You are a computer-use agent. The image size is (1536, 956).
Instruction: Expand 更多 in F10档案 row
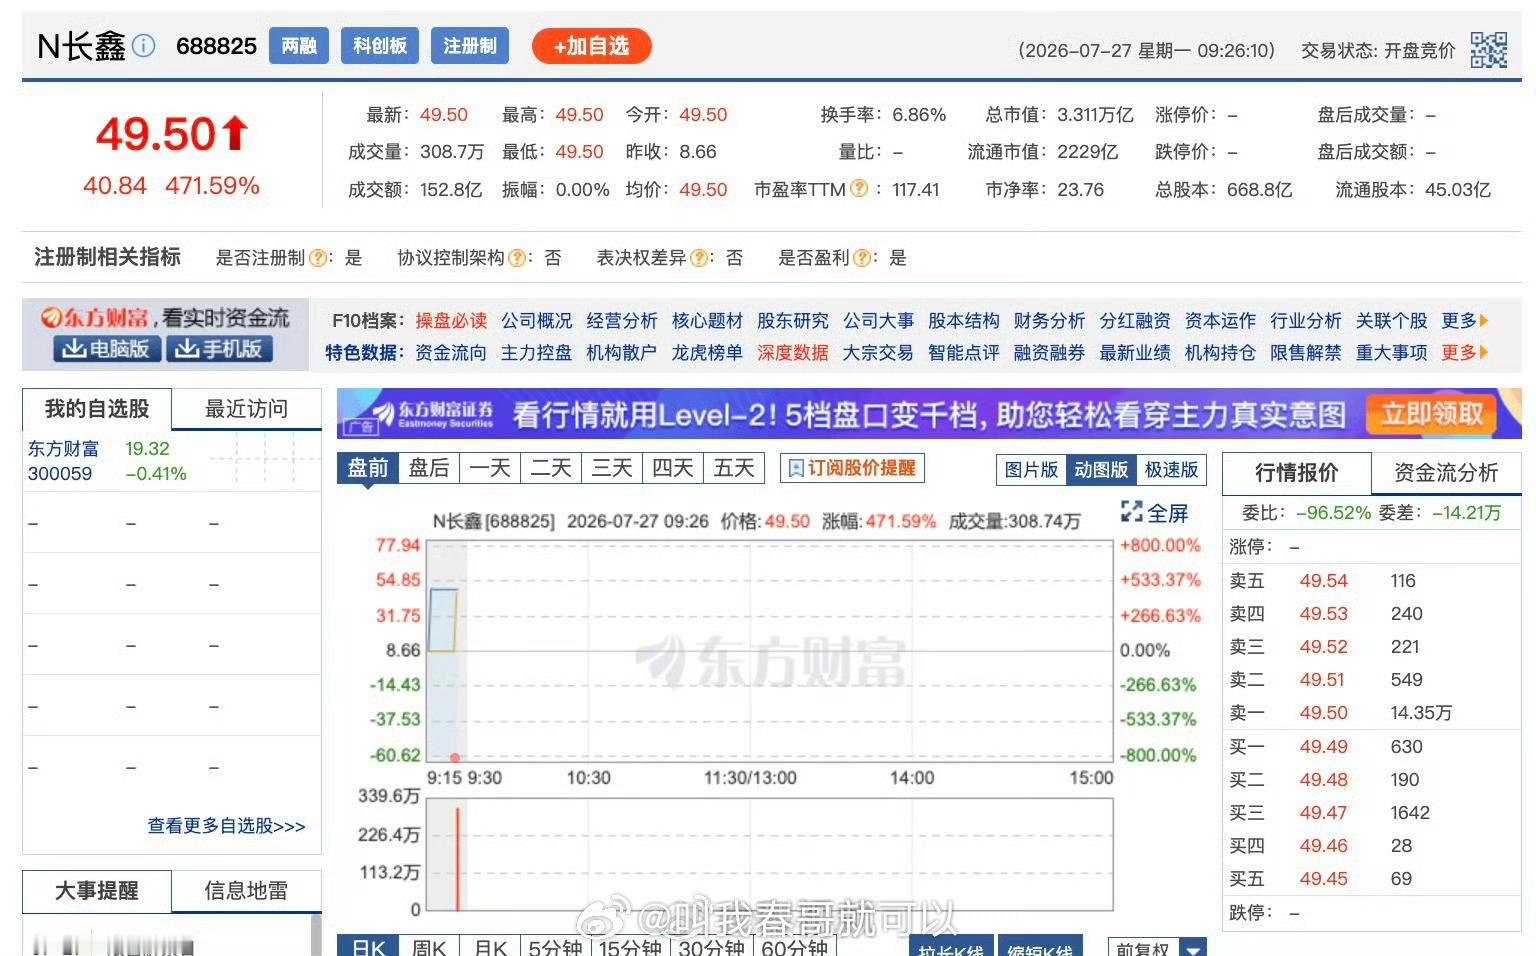coord(1465,321)
